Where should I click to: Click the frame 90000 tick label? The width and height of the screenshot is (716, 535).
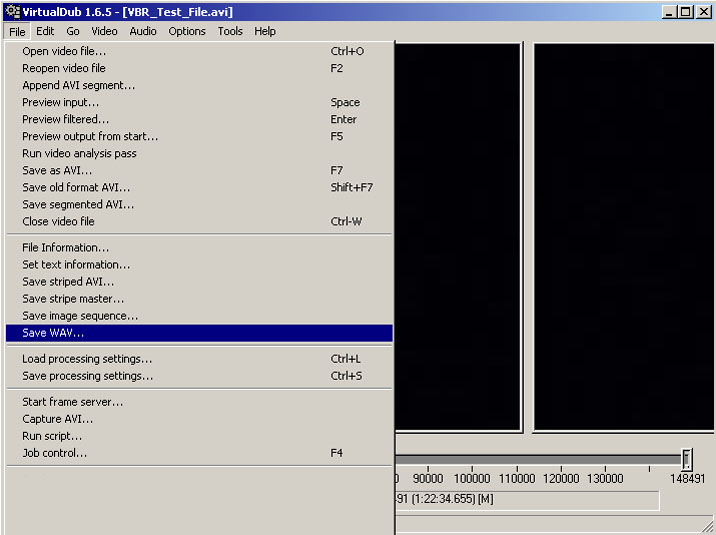(x=428, y=478)
